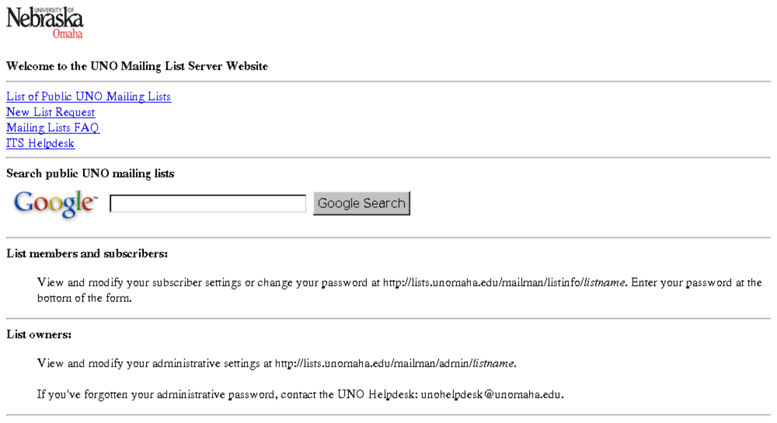
Task: Click the University of Nebraska wordmark logo
Action: [x=45, y=23]
